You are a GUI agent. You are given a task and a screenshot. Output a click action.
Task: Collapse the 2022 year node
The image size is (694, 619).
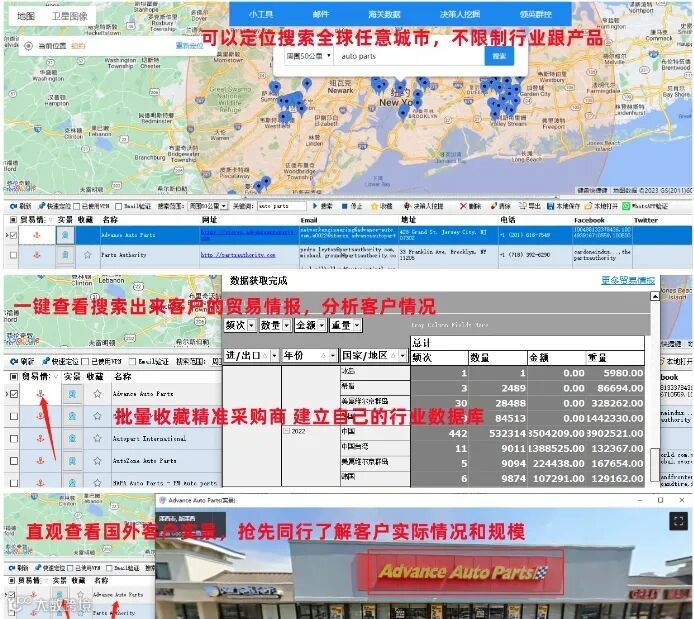[286, 431]
